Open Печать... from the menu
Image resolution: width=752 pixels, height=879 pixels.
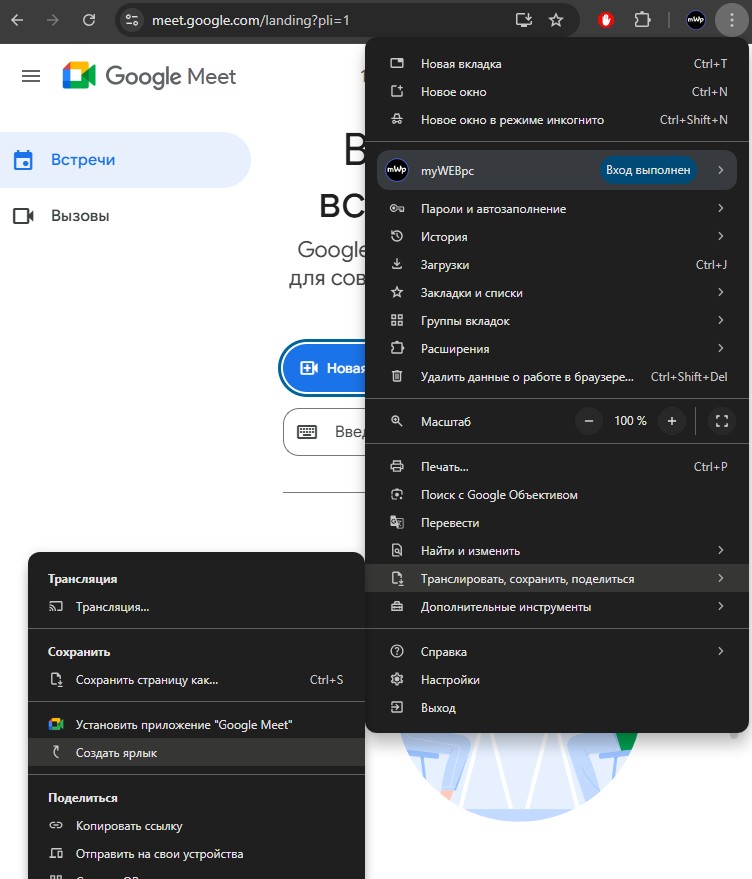(558, 466)
